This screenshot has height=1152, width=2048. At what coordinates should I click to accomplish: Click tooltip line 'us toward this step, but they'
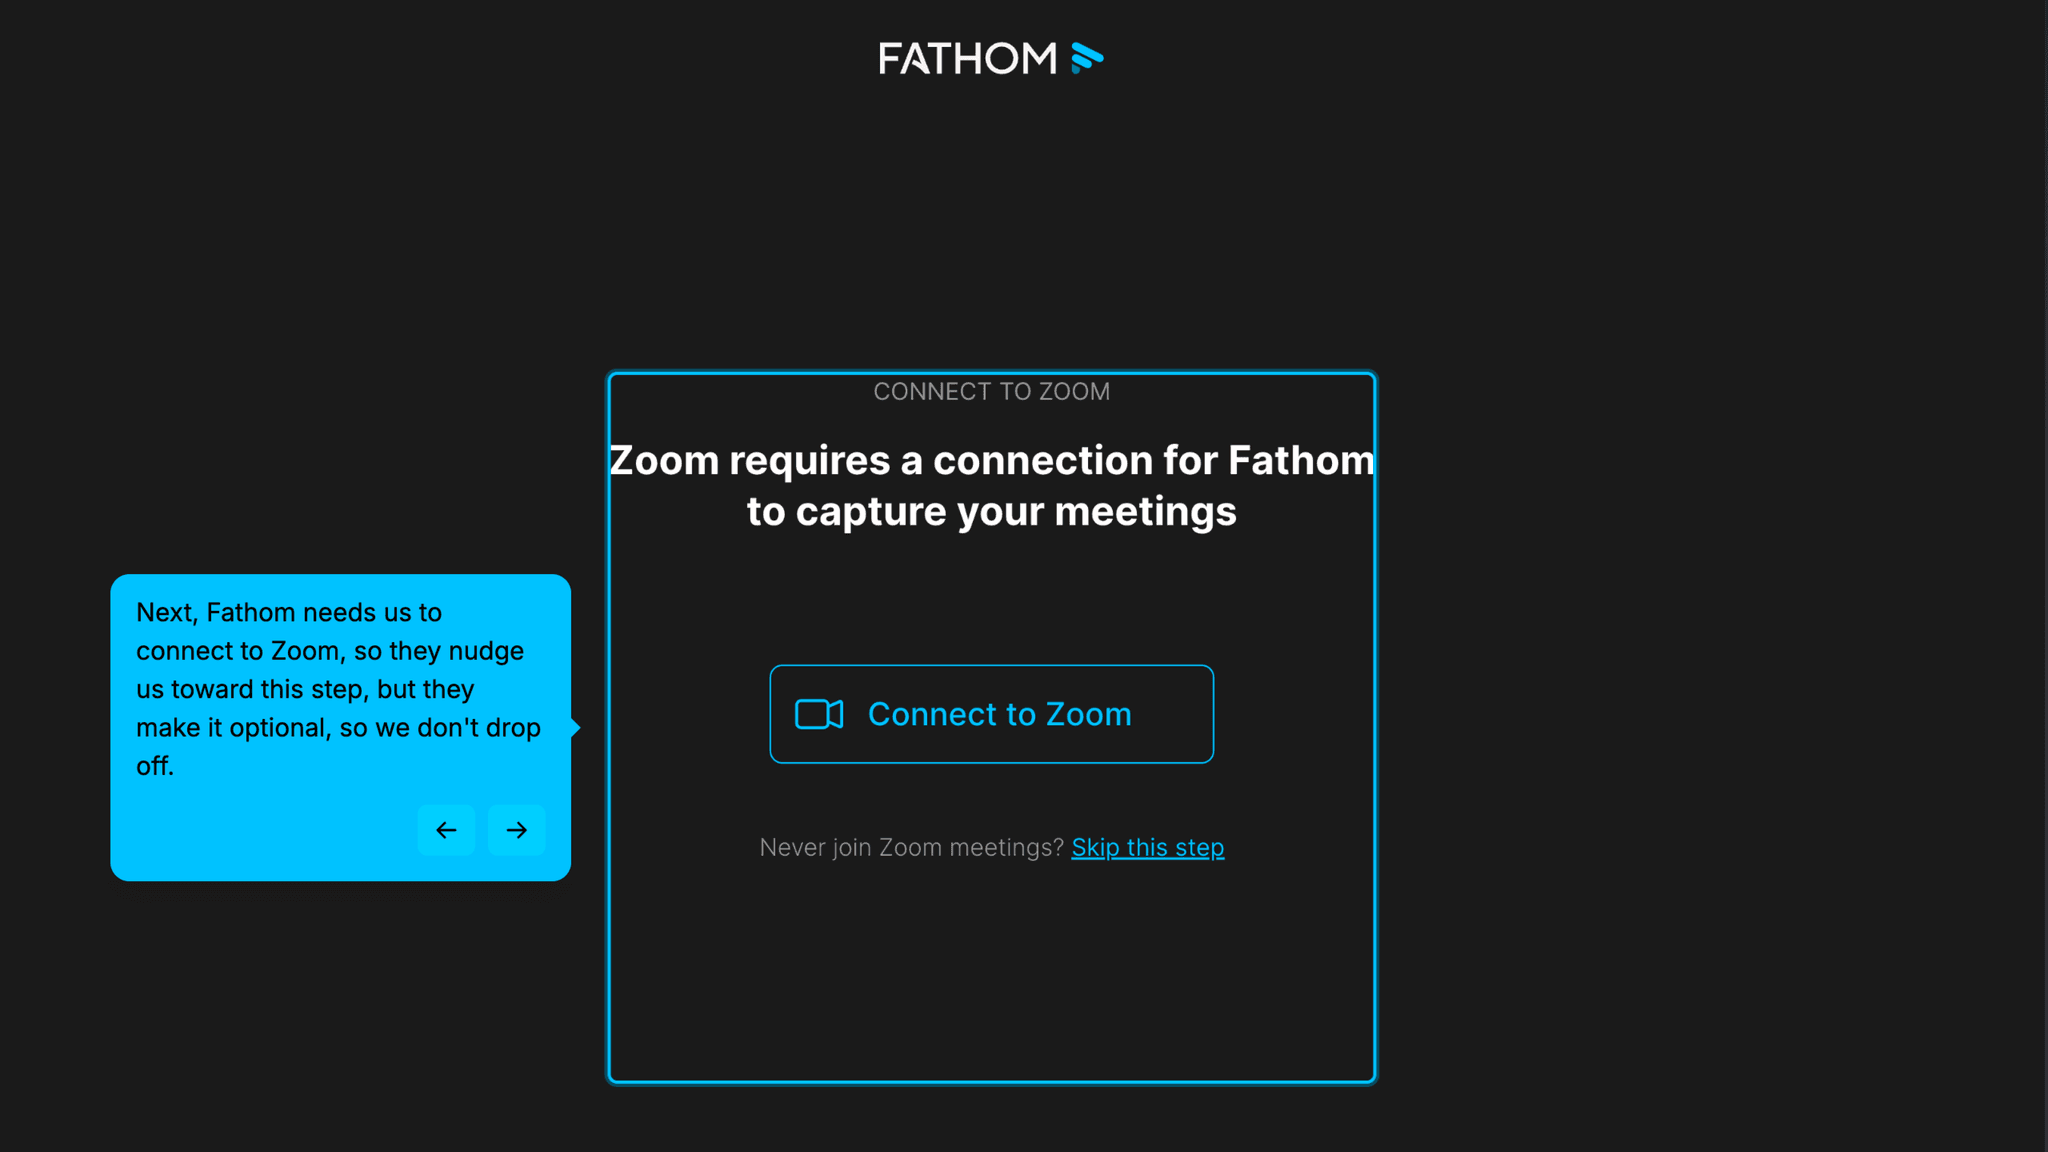[305, 689]
